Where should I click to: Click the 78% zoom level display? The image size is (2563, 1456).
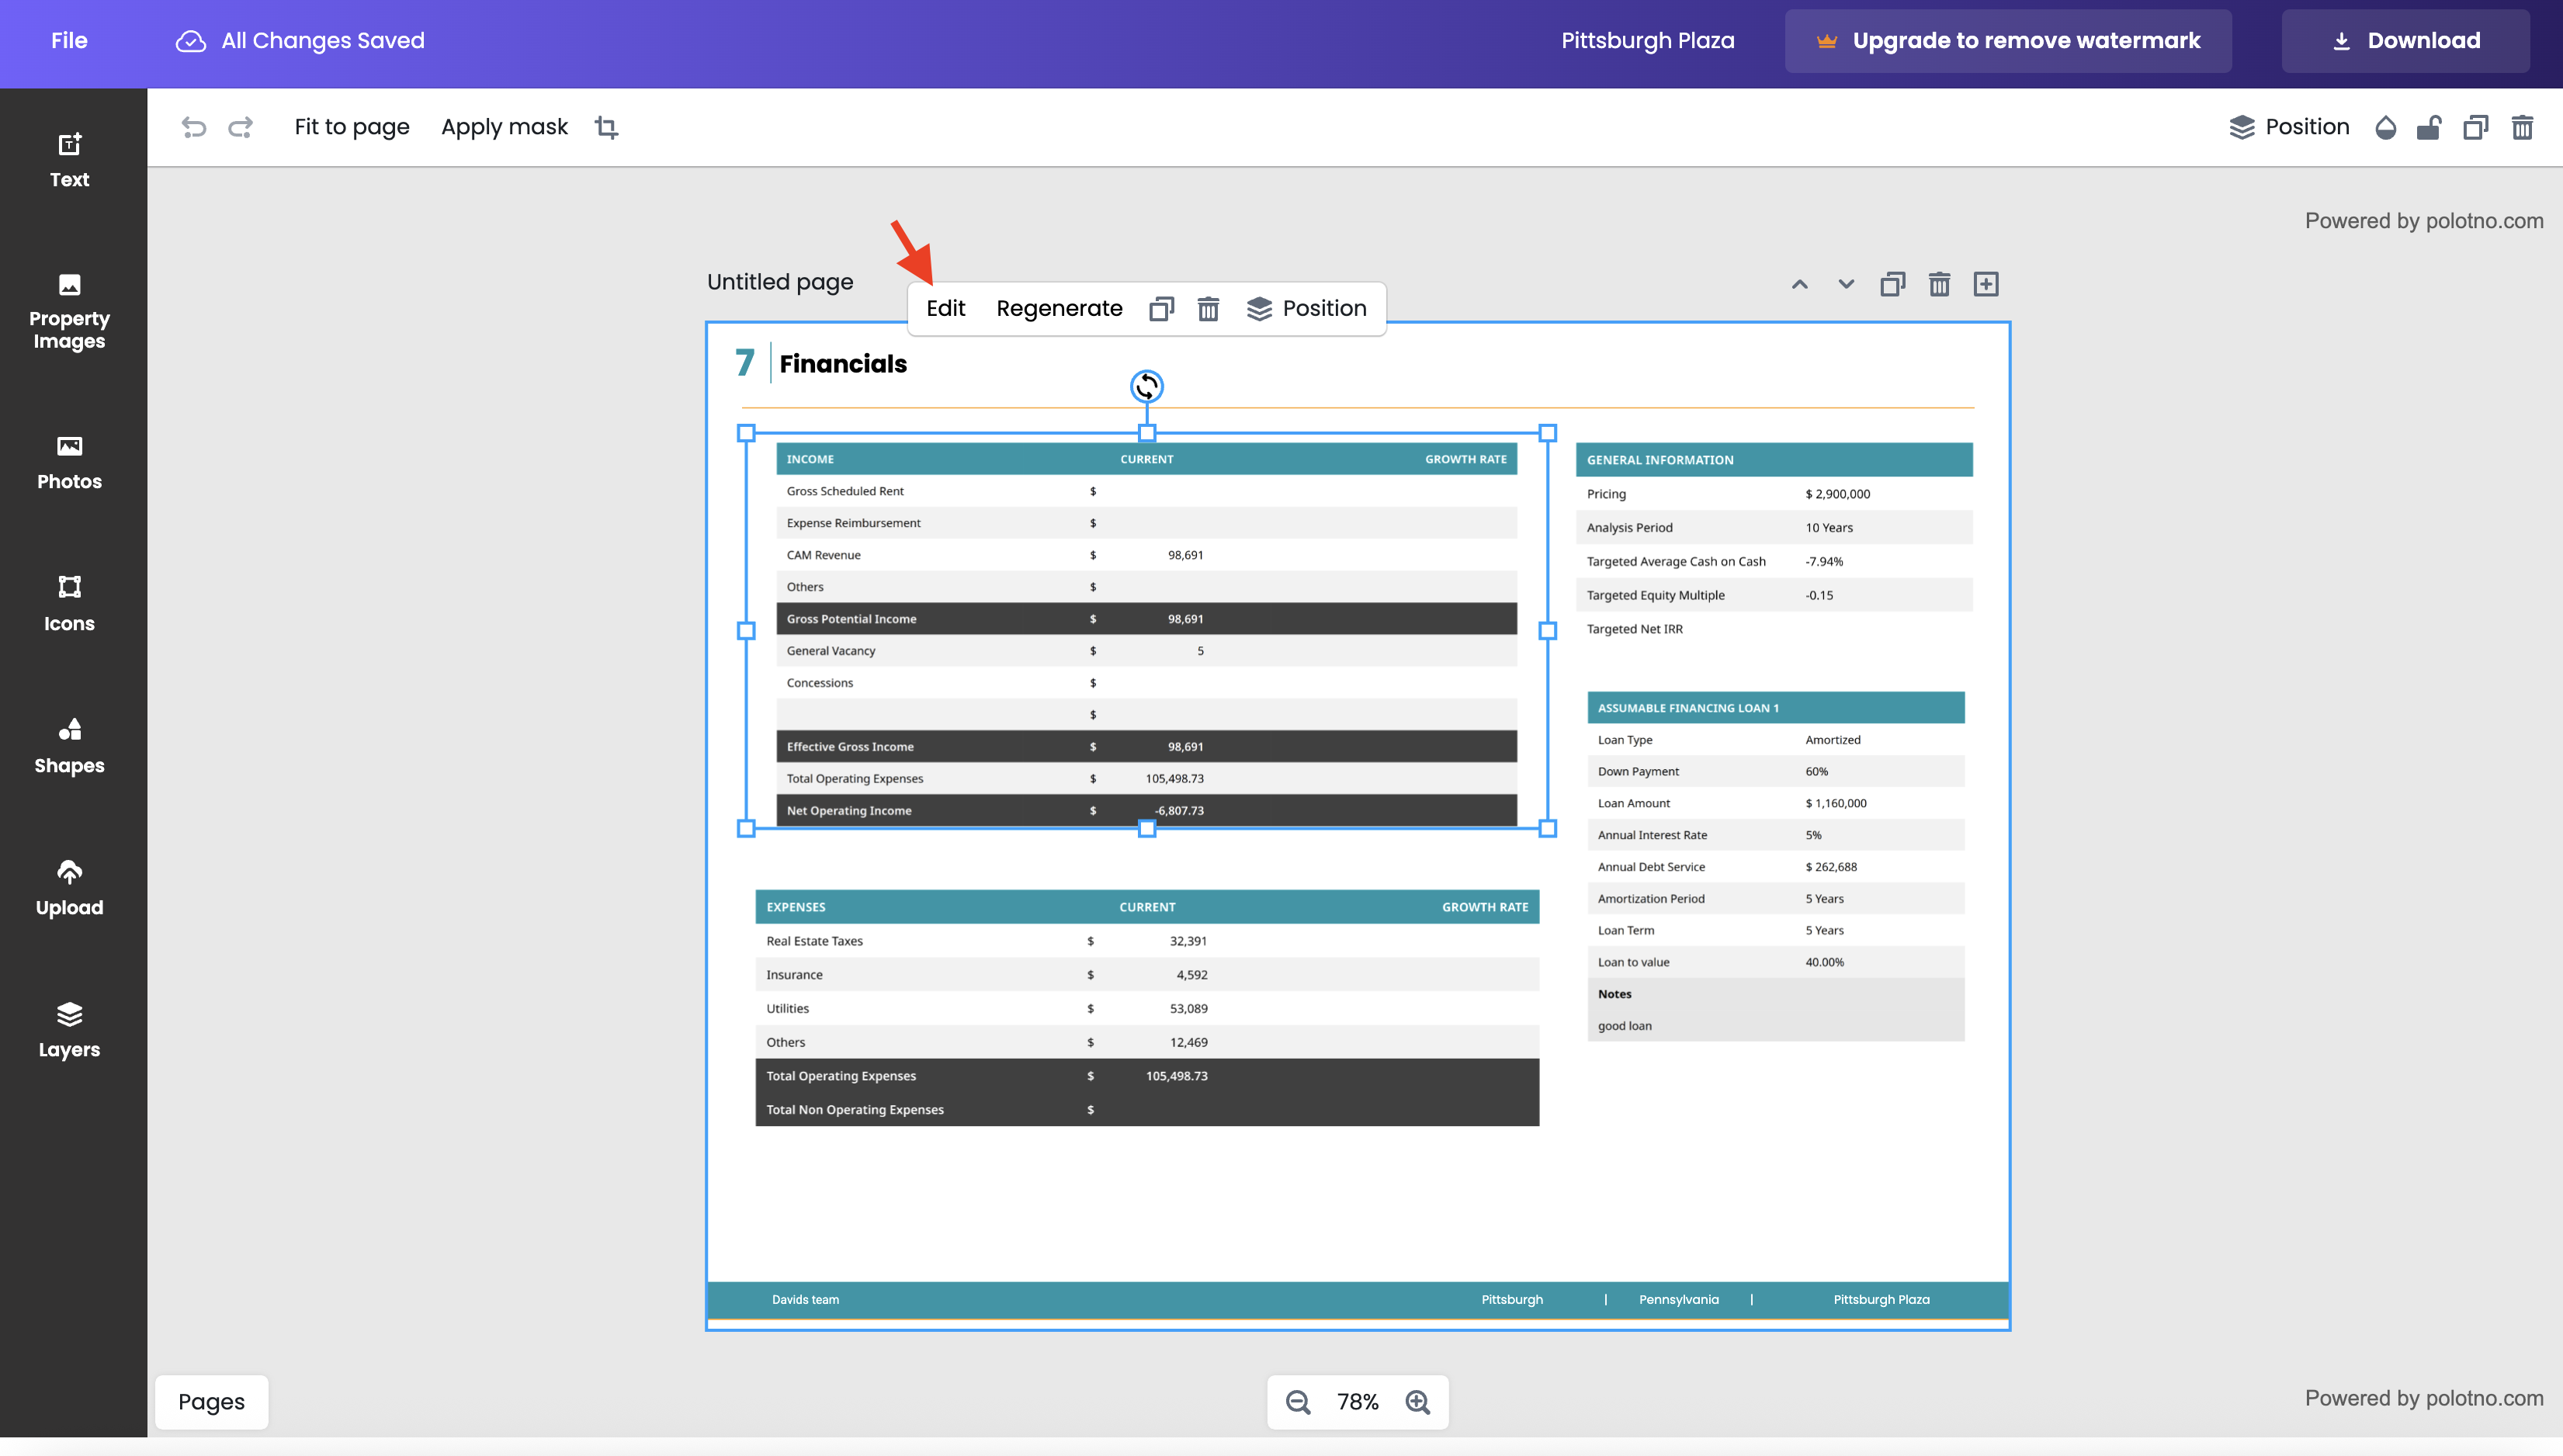point(1357,1402)
